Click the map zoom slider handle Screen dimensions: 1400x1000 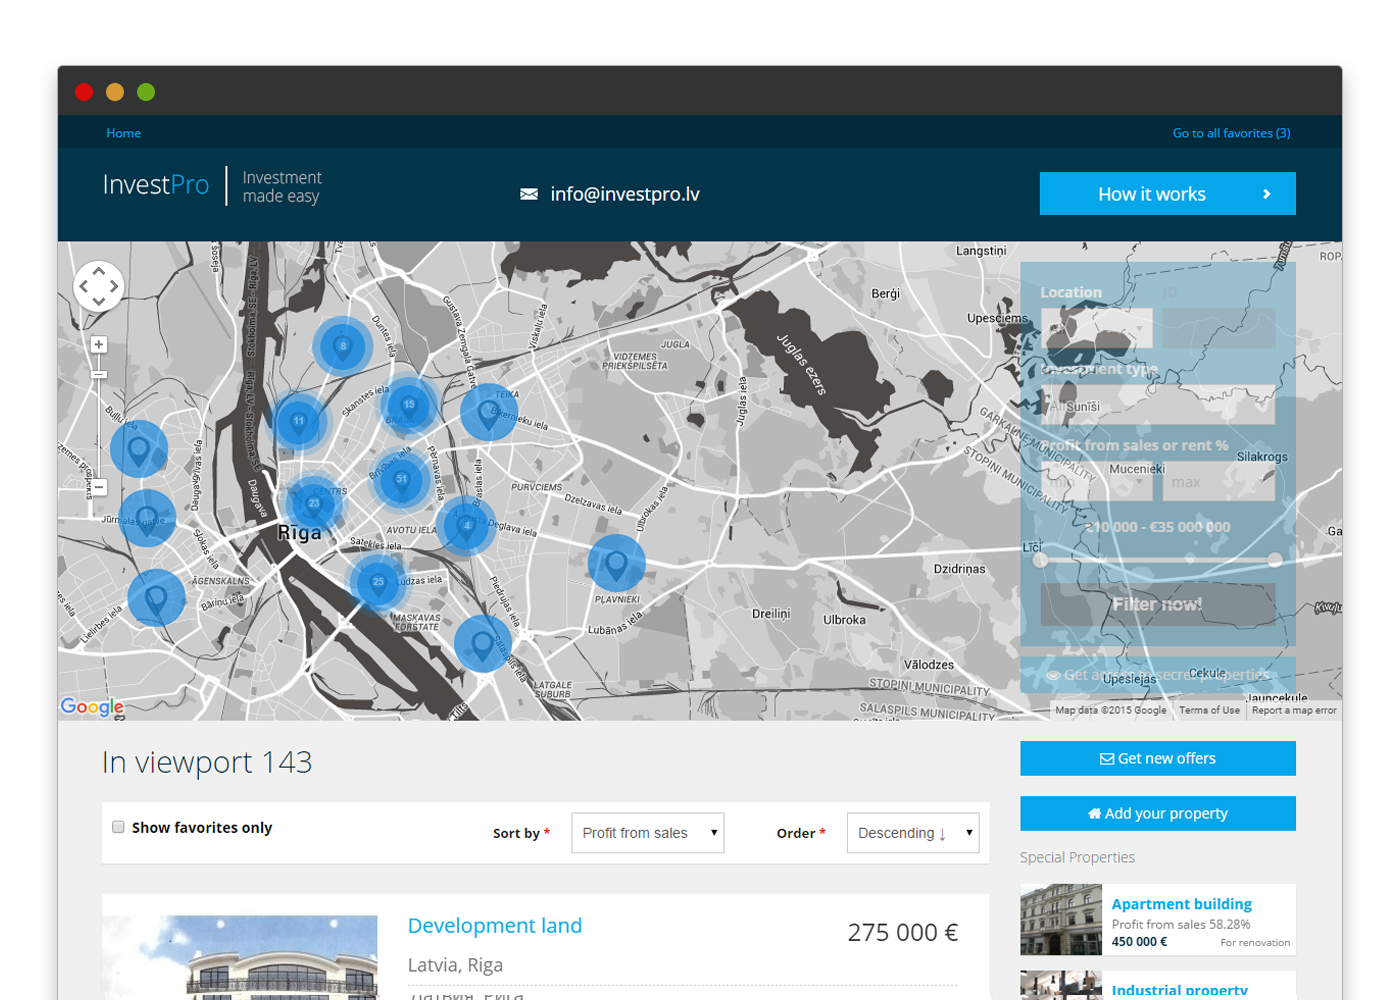99,374
